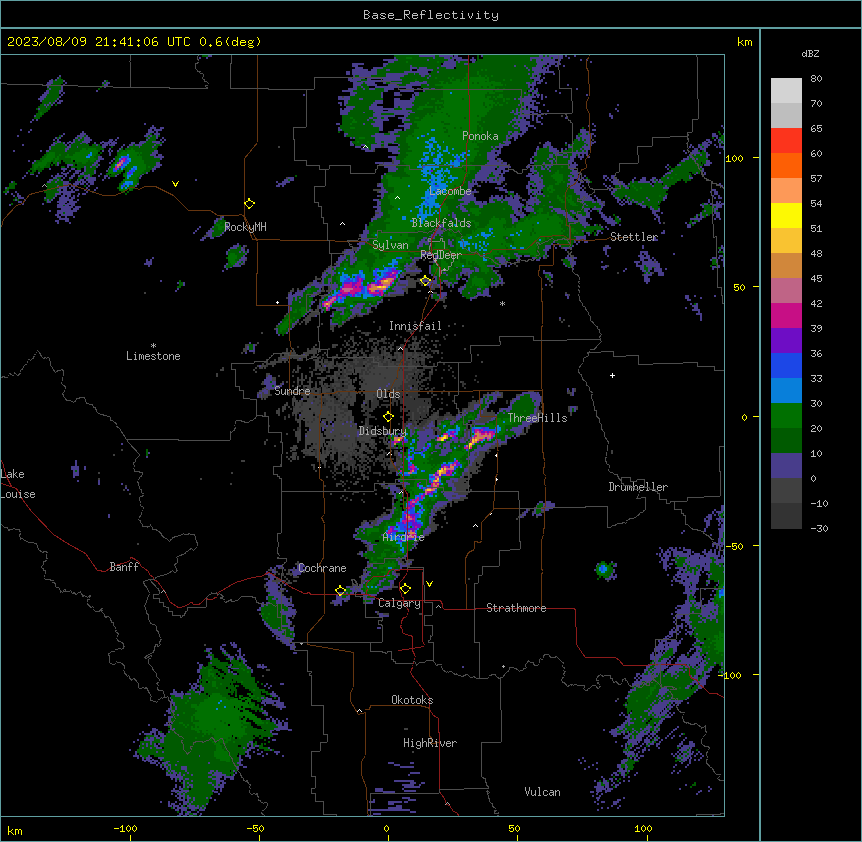The image size is (862, 842).
Task: Click the km unit label at bottom left
Action: click(x=15, y=831)
